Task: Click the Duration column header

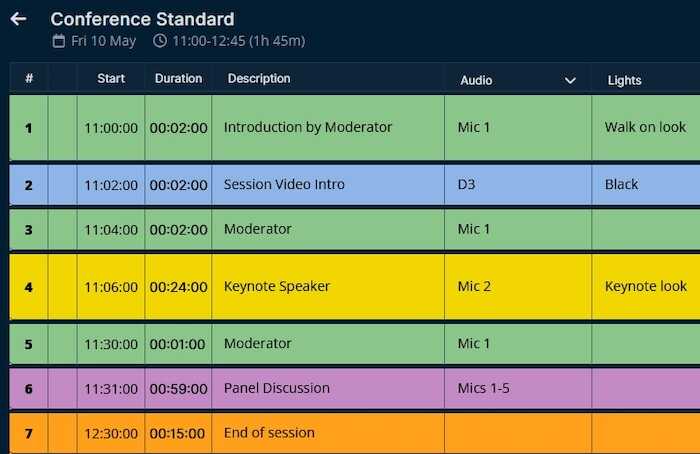Action: [x=178, y=79]
